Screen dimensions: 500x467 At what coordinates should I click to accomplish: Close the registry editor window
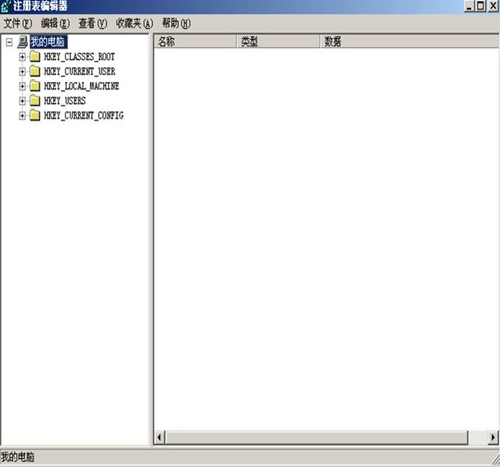click(x=493, y=6)
